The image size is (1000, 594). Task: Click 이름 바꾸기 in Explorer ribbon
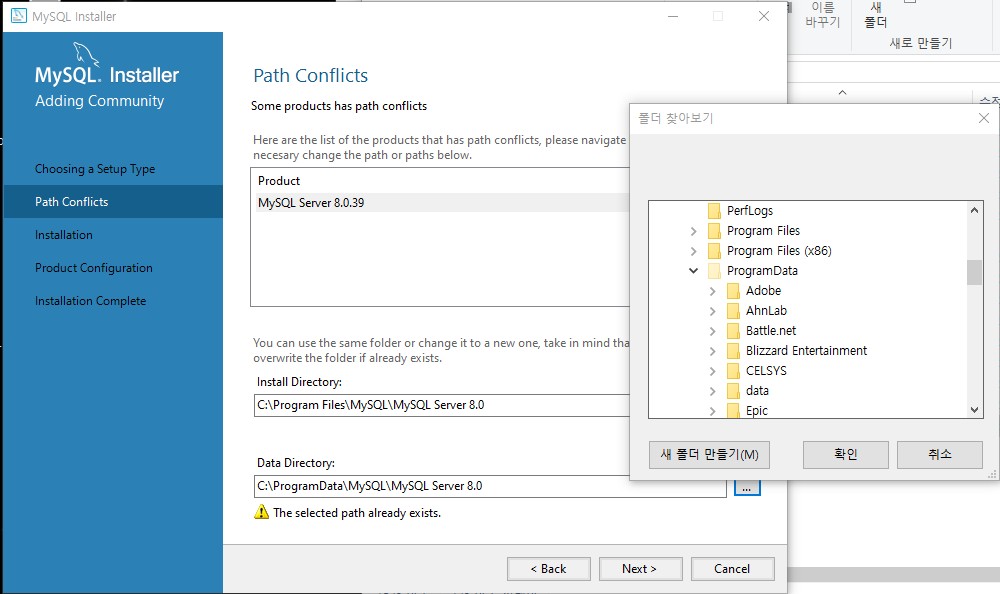(x=822, y=14)
